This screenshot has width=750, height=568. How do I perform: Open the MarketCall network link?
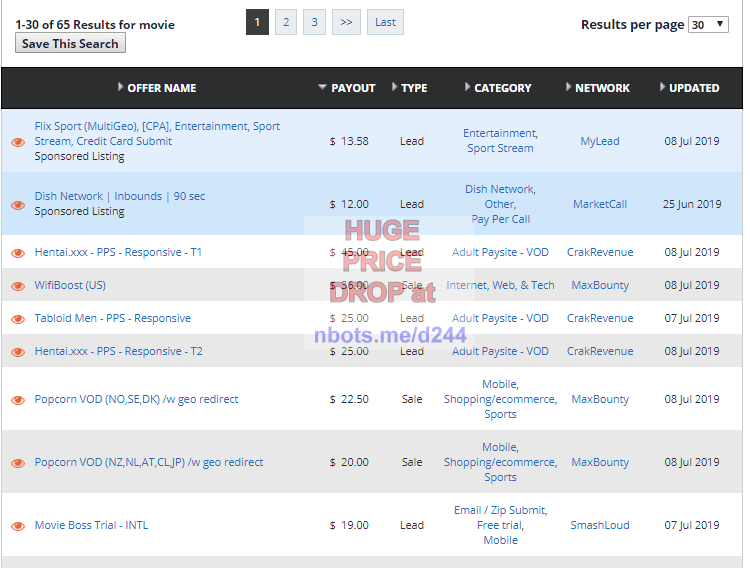pyautogui.click(x=600, y=204)
